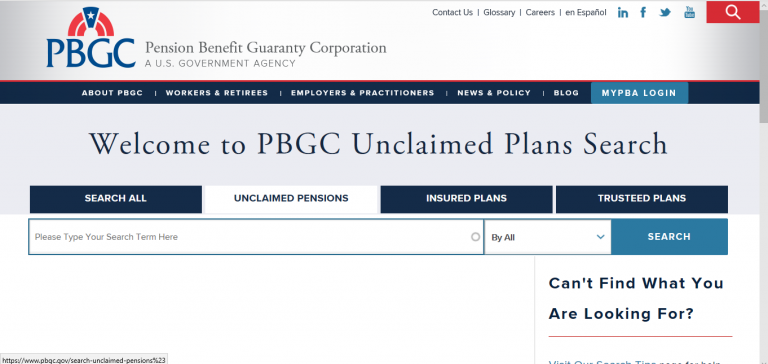Screen dimensions: 768x364
Task: Switch to the Insured Plans tab
Action: pos(466,199)
